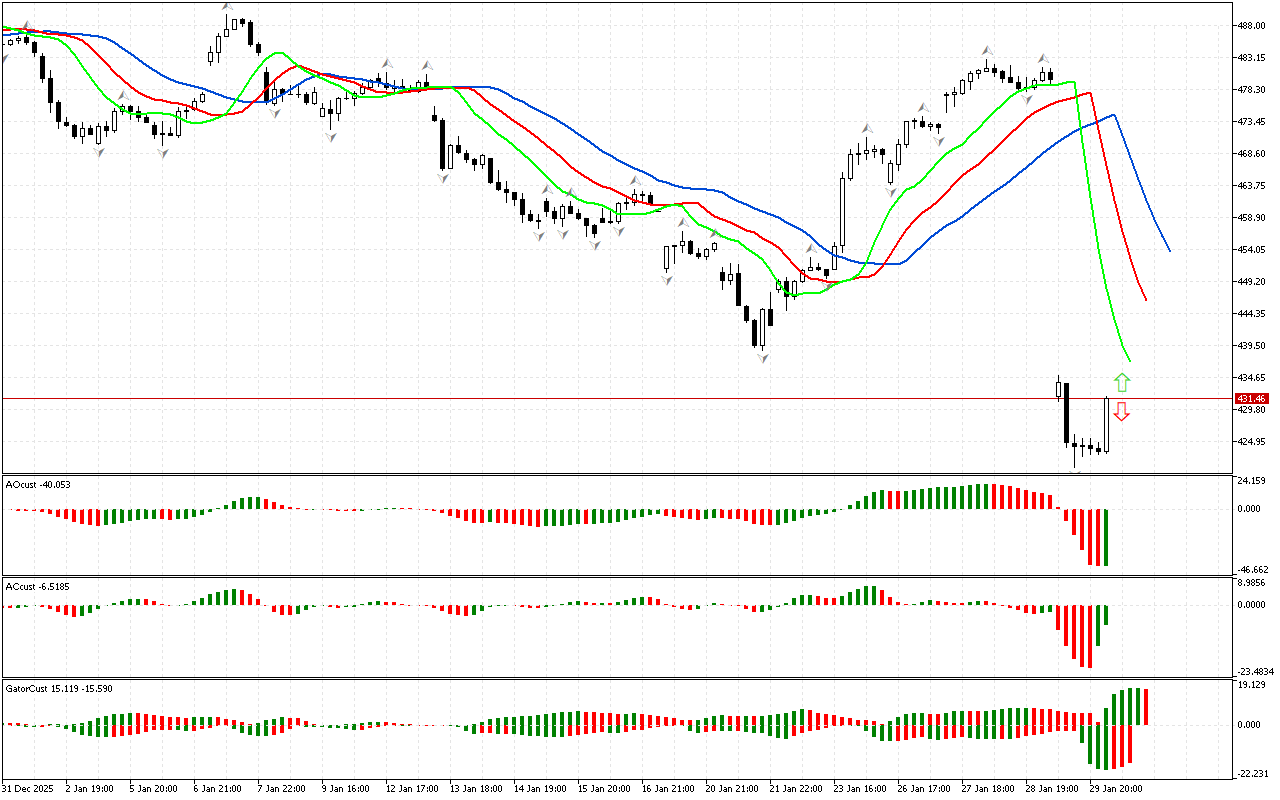Click the 488.00 price scale label
Screen dimensions: 1280x800
pos(1252,26)
